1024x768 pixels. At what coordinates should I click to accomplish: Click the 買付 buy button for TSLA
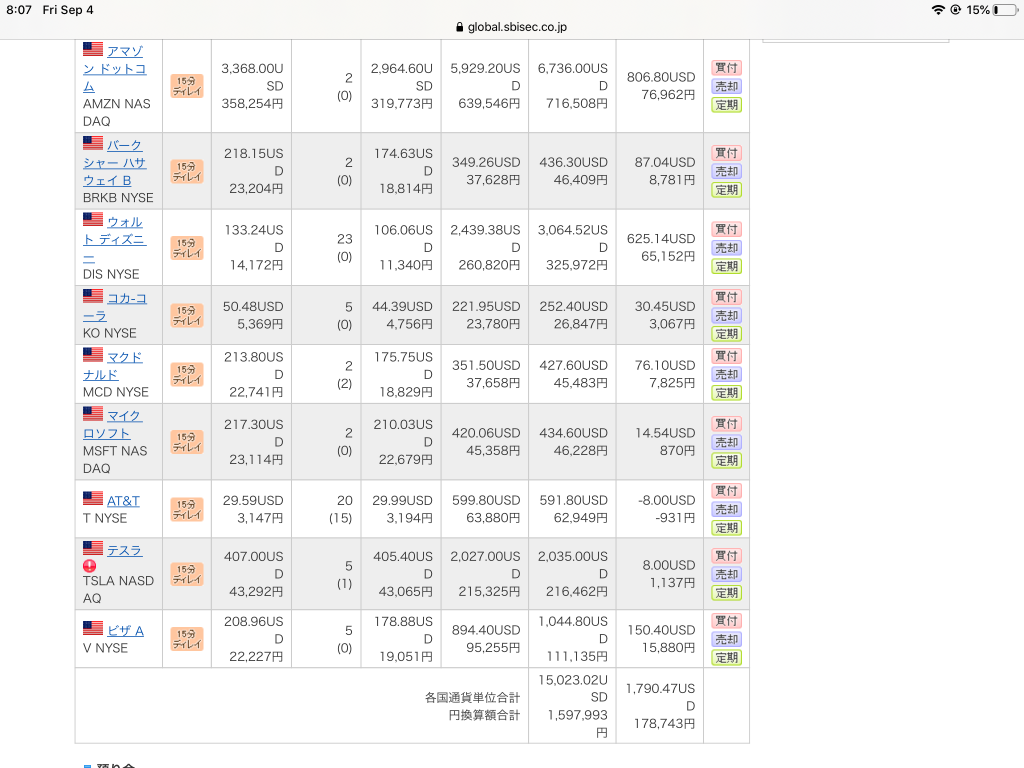(x=726, y=555)
